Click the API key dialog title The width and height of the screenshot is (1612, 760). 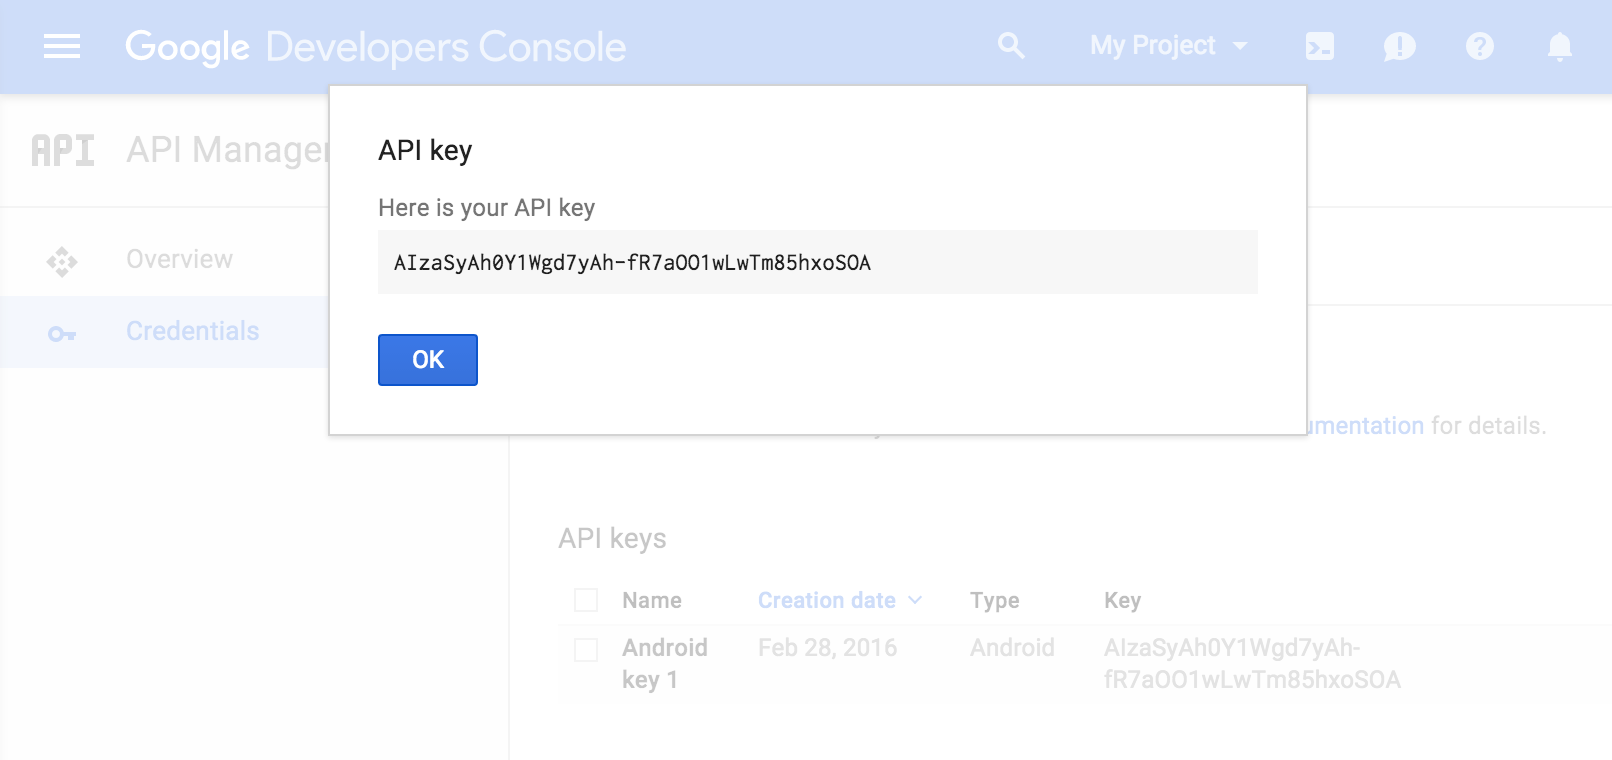(x=425, y=151)
